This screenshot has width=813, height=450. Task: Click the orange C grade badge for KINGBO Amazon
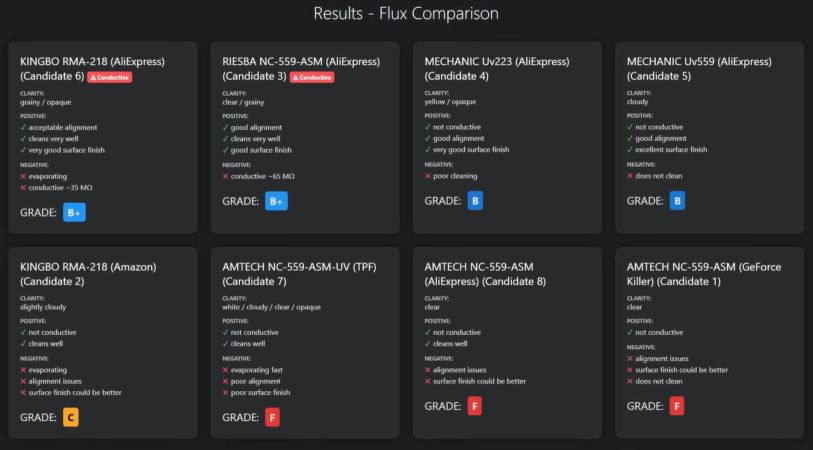click(x=71, y=417)
